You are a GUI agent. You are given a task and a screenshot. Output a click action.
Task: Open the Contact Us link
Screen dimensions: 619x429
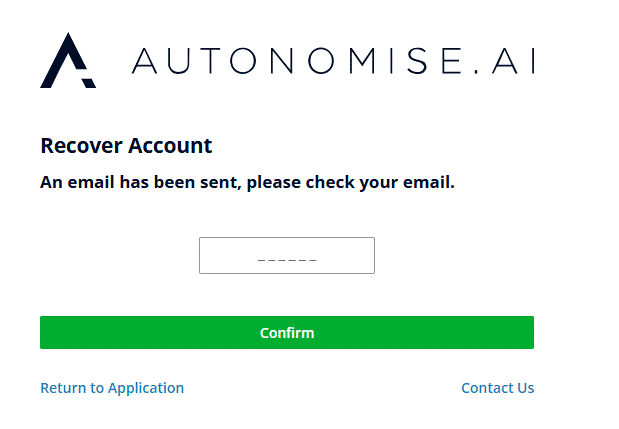[x=498, y=388]
